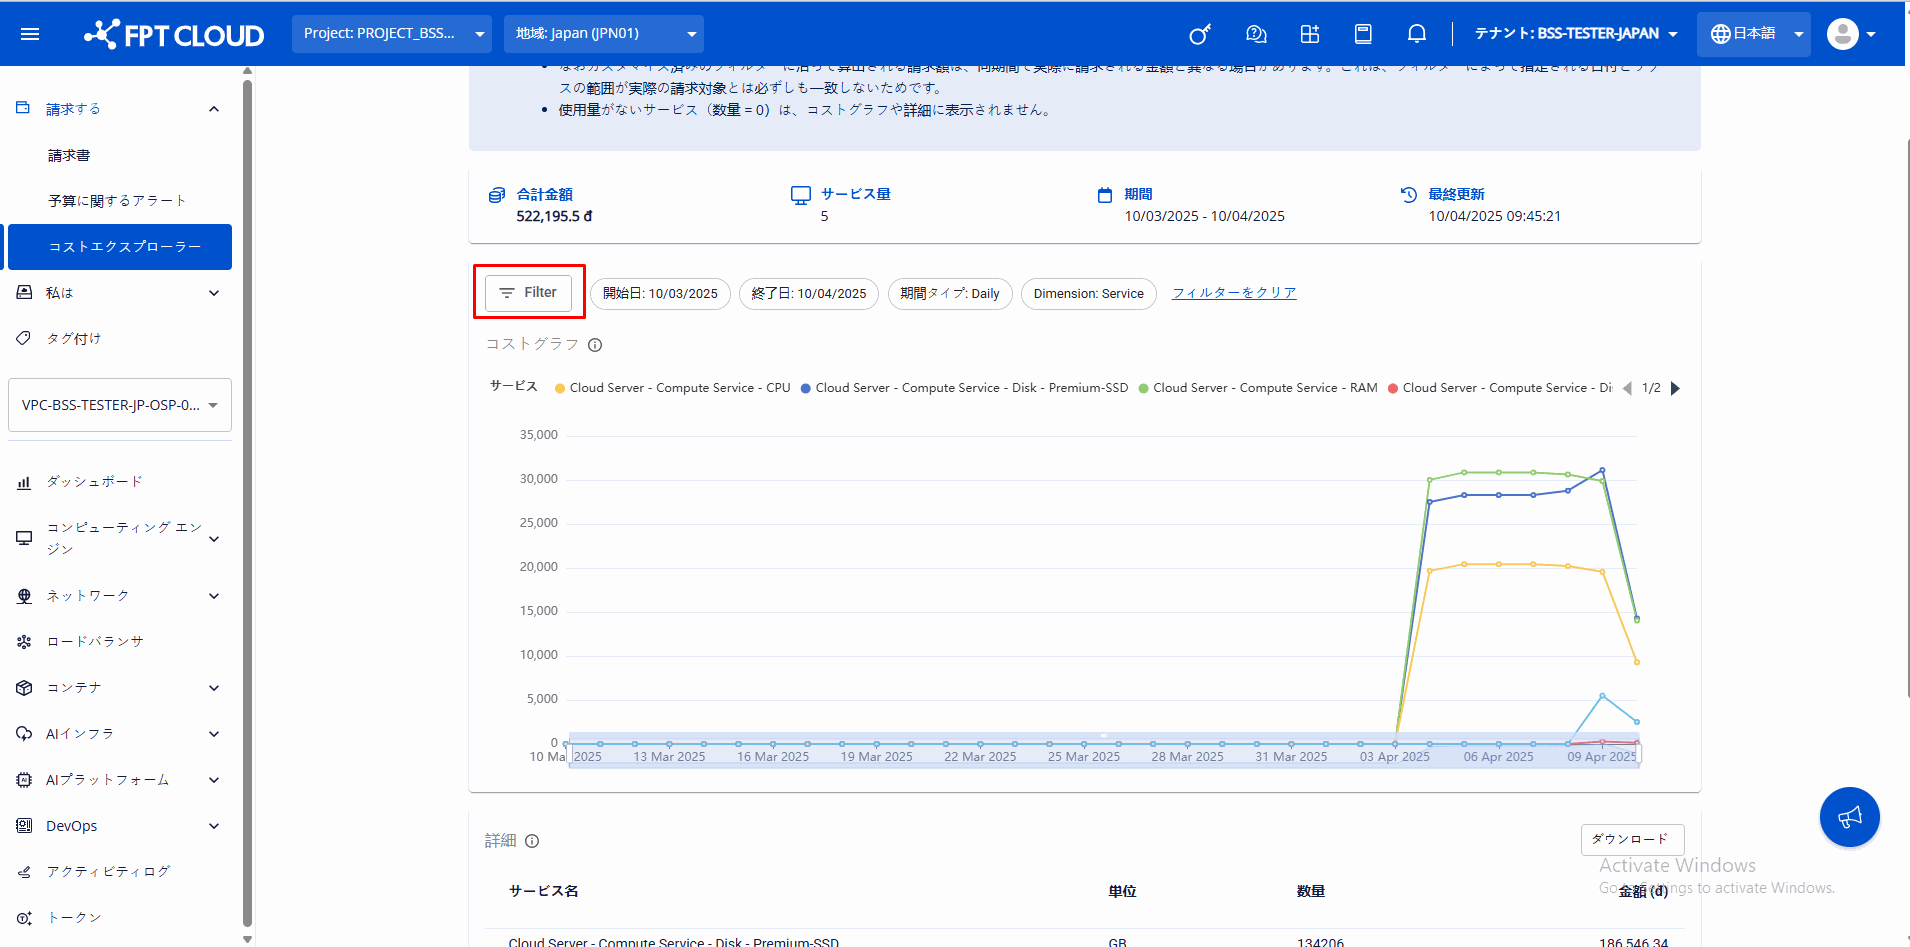The width and height of the screenshot is (1910, 947).
Task: Click the 最終更新 history icon
Action: click(x=1409, y=195)
